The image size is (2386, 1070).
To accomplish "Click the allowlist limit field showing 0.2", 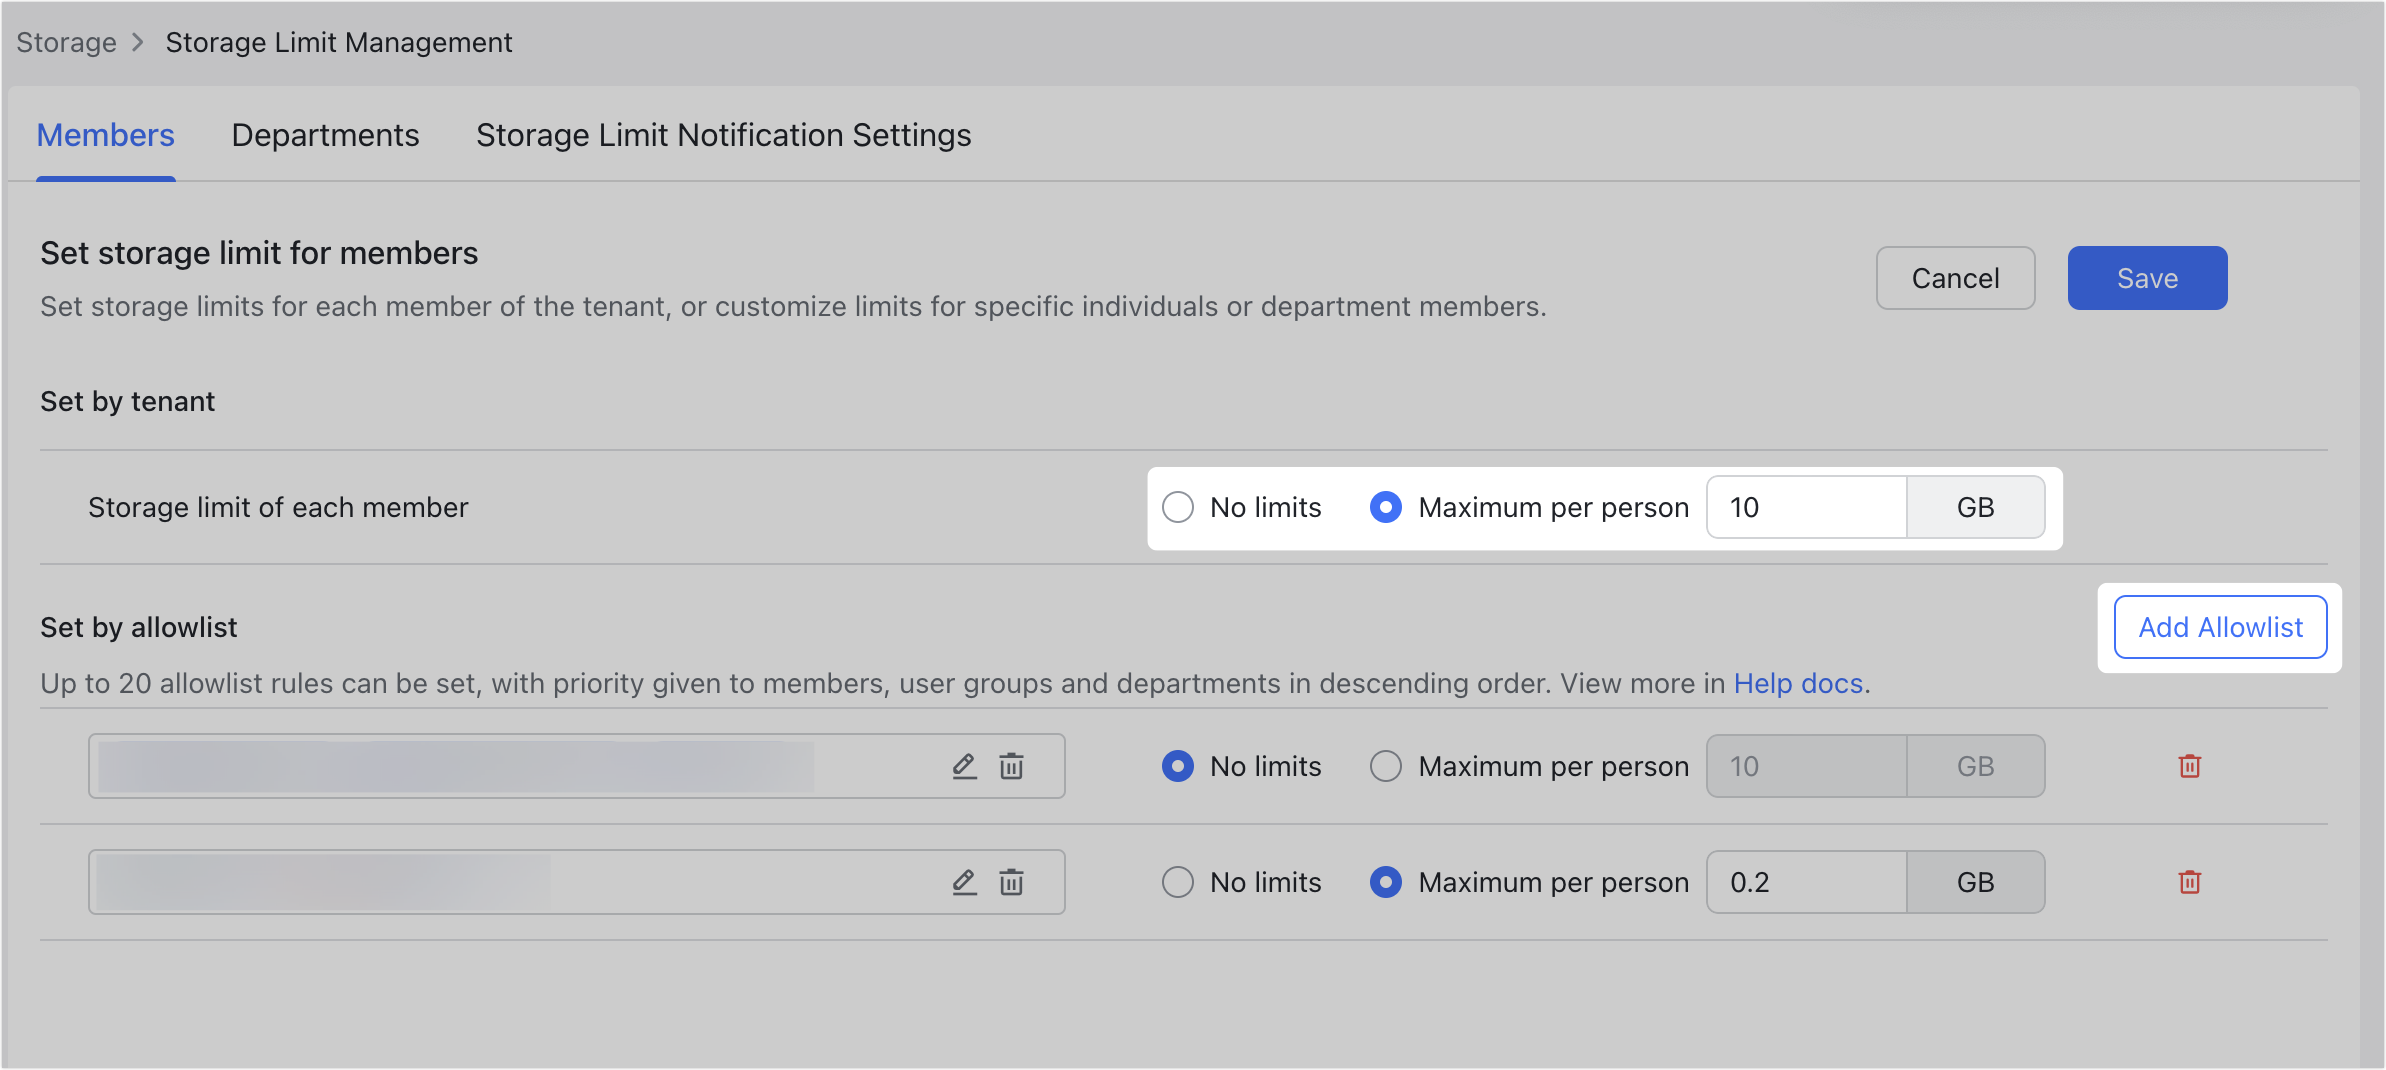I will tap(1806, 882).
